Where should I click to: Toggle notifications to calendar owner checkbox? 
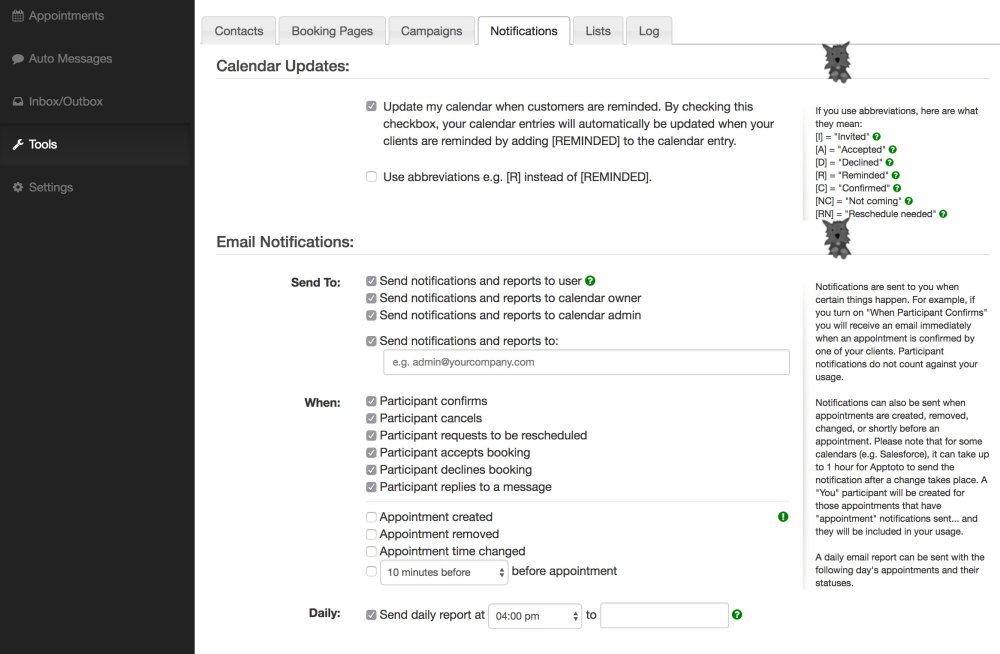pyautogui.click(x=371, y=298)
